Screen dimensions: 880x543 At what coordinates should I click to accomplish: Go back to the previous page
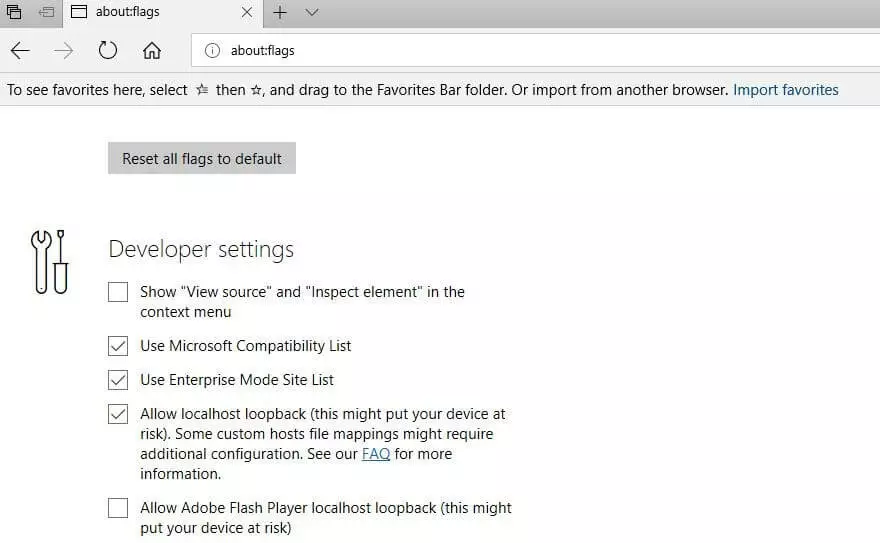[x=20, y=50]
